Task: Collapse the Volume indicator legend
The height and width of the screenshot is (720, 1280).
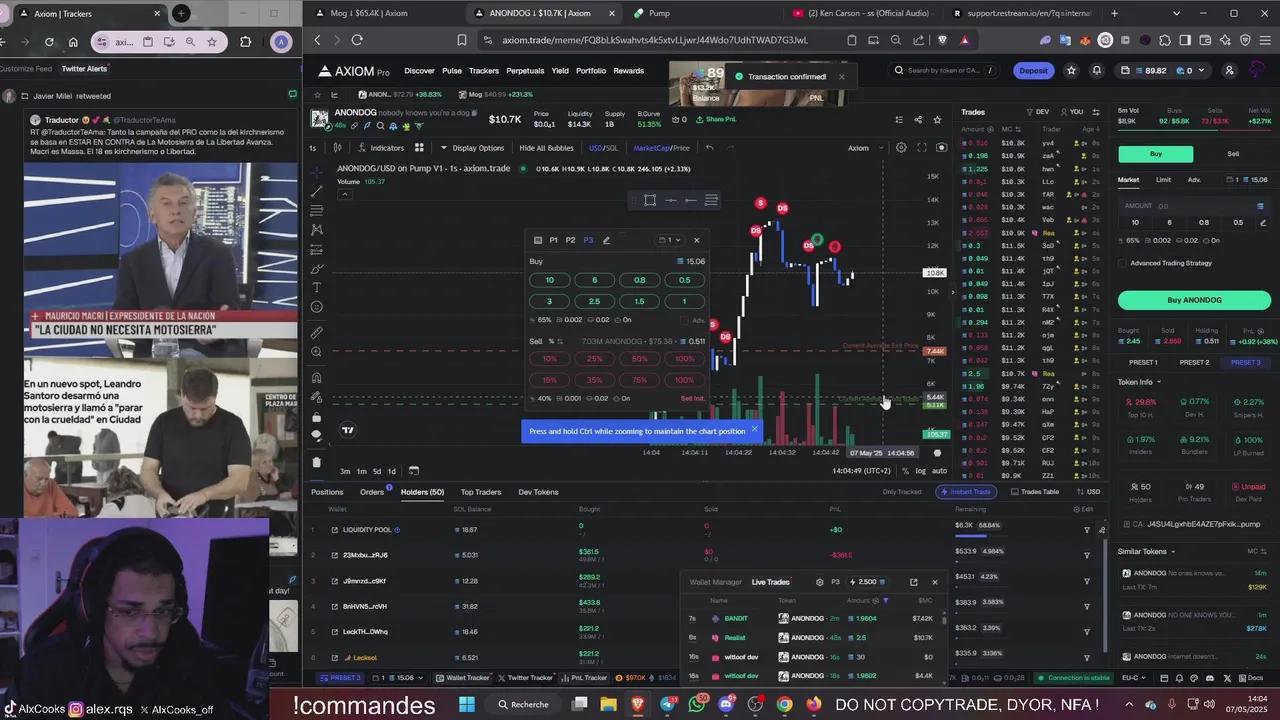Action: (x=344, y=194)
